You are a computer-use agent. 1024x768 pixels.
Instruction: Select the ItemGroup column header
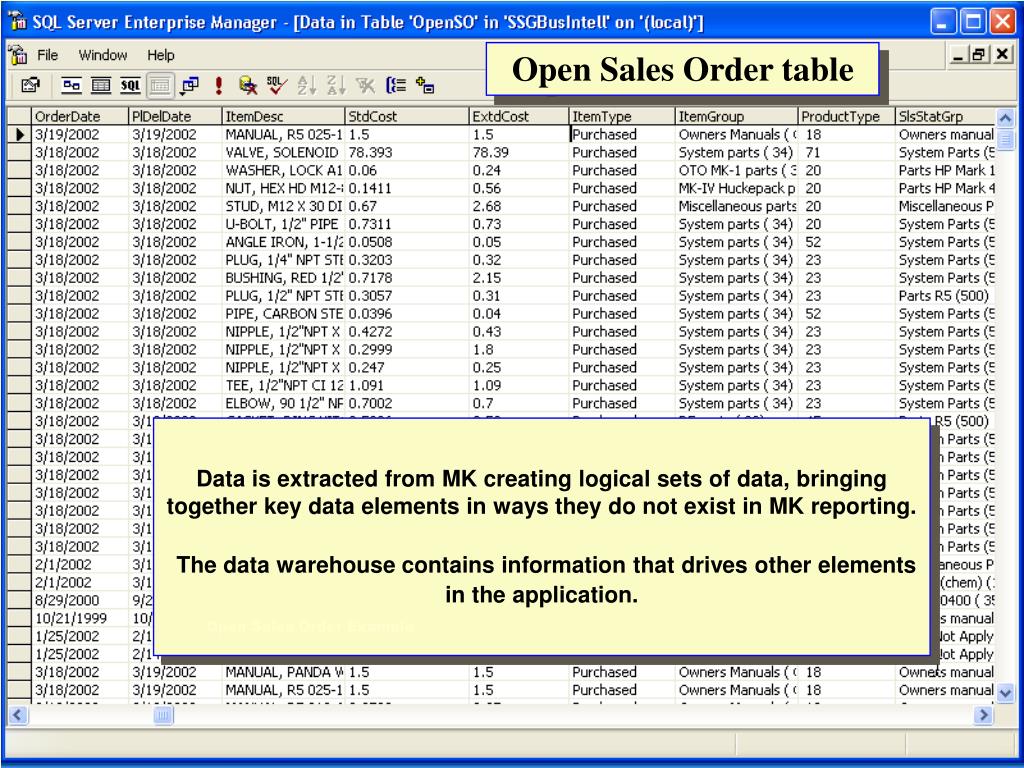(737, 116)
